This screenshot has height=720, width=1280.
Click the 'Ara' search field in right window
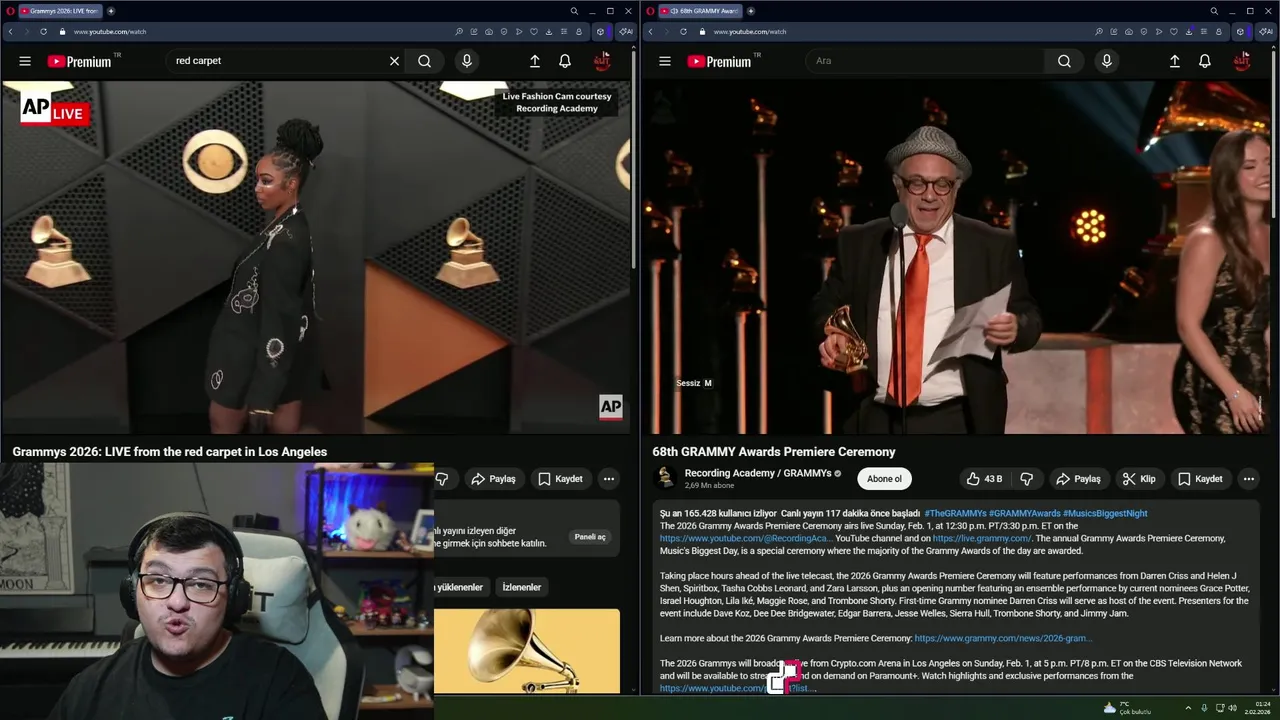[925, 61]
